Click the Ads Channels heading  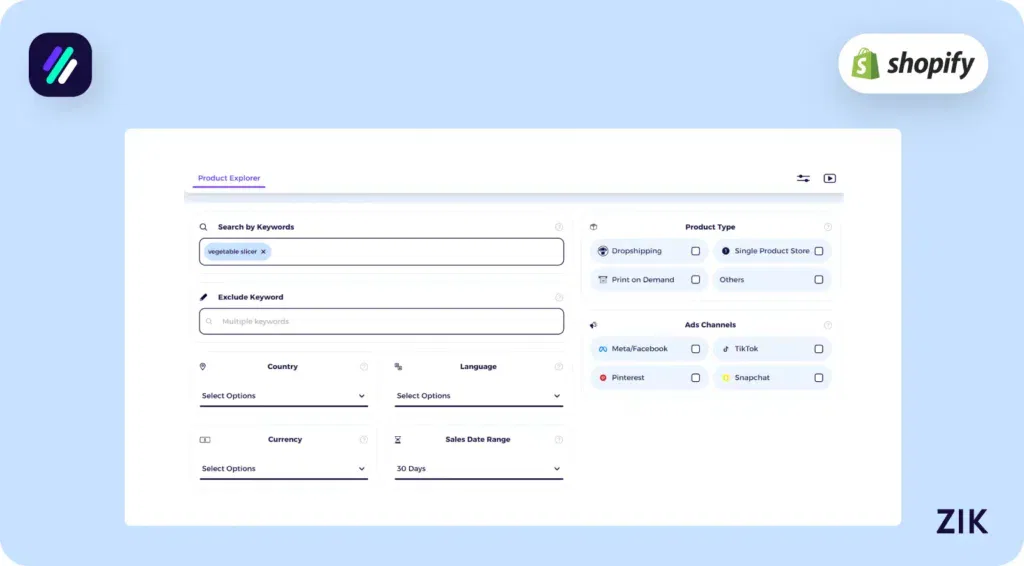710,325
